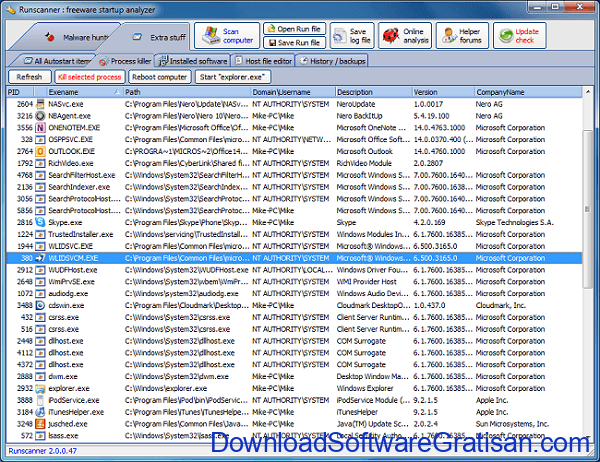The width and height of the screenshot is (600, 462).
Task: Click the WLIDSVCM.EXE row icon
Action: tap(40, 258)
